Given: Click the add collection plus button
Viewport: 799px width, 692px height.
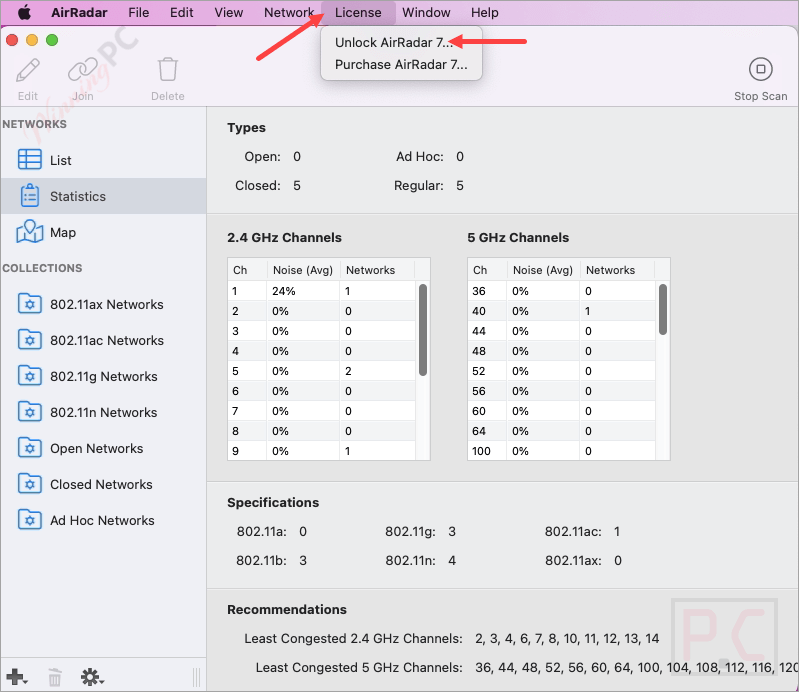Looking at the screenshot, I should pyautogui.click(x=17, y=677).
